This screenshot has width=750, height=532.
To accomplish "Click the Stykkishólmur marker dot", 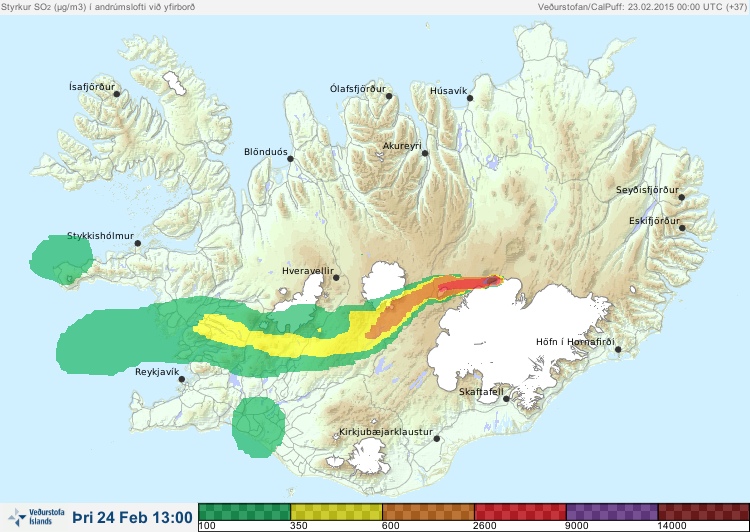I will pos(138,243).
